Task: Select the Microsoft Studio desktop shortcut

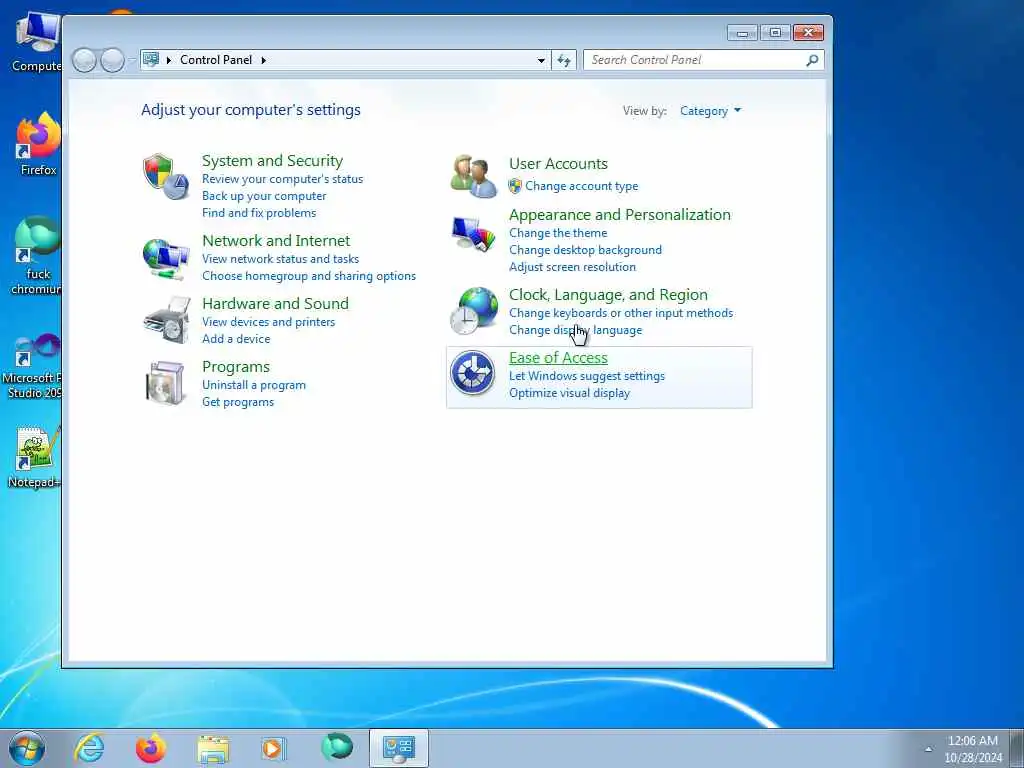Action: click(x=34, y=366)
